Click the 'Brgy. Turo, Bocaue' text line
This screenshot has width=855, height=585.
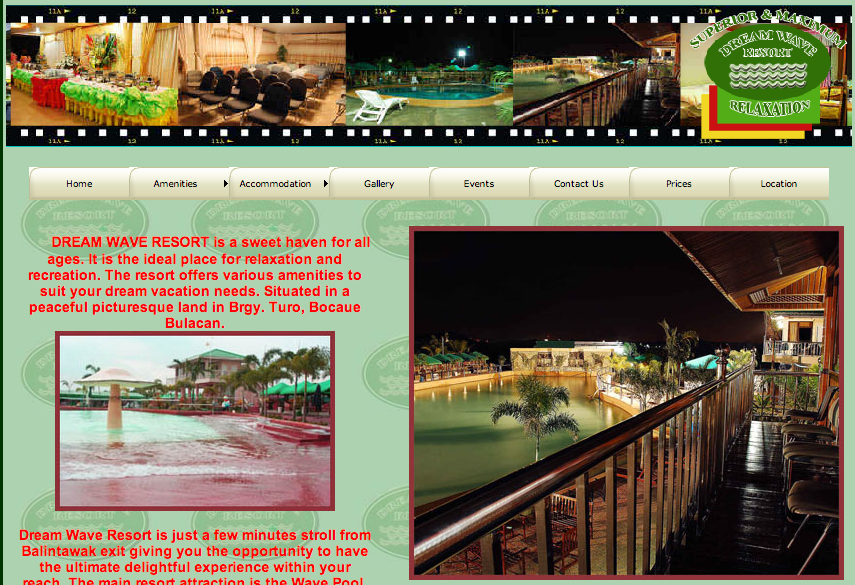[195, 307]
